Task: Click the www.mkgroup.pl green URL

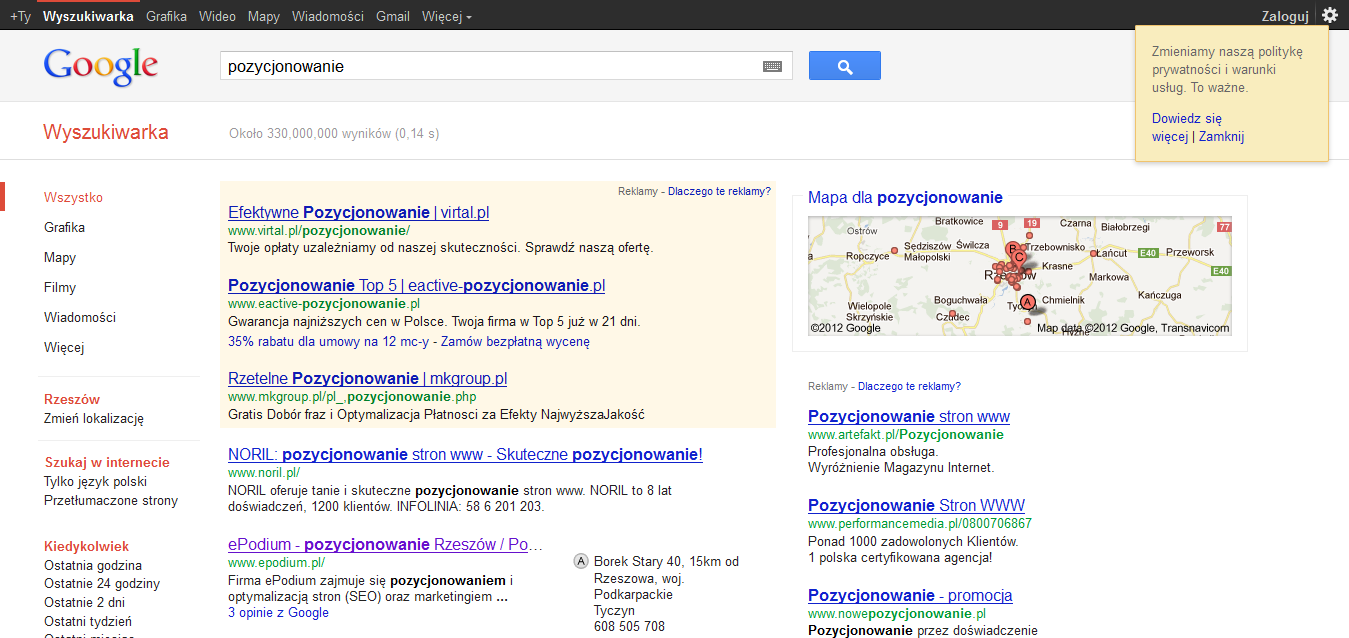Action: (352, 396)
